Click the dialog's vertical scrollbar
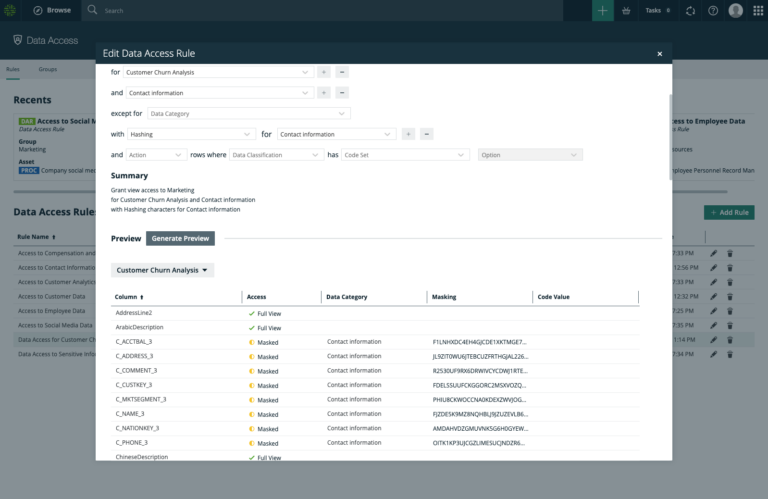The height and width of the screenshot is (499, 768). coord(670,137)
